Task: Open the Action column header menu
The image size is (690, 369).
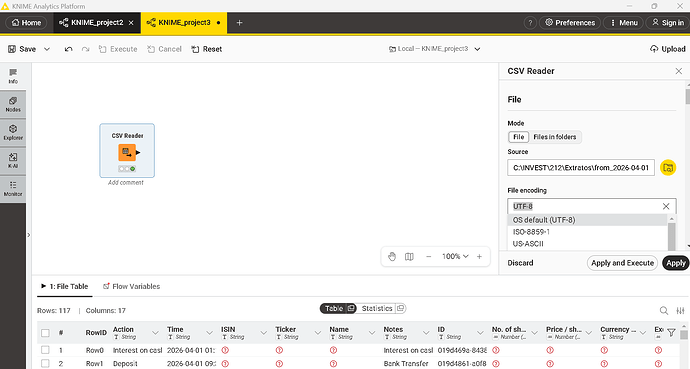Action: tap(155, 333)
